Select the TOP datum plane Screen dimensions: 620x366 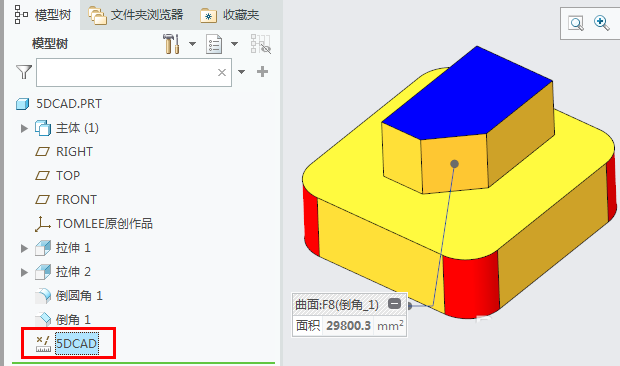click(x=68, y=175)
